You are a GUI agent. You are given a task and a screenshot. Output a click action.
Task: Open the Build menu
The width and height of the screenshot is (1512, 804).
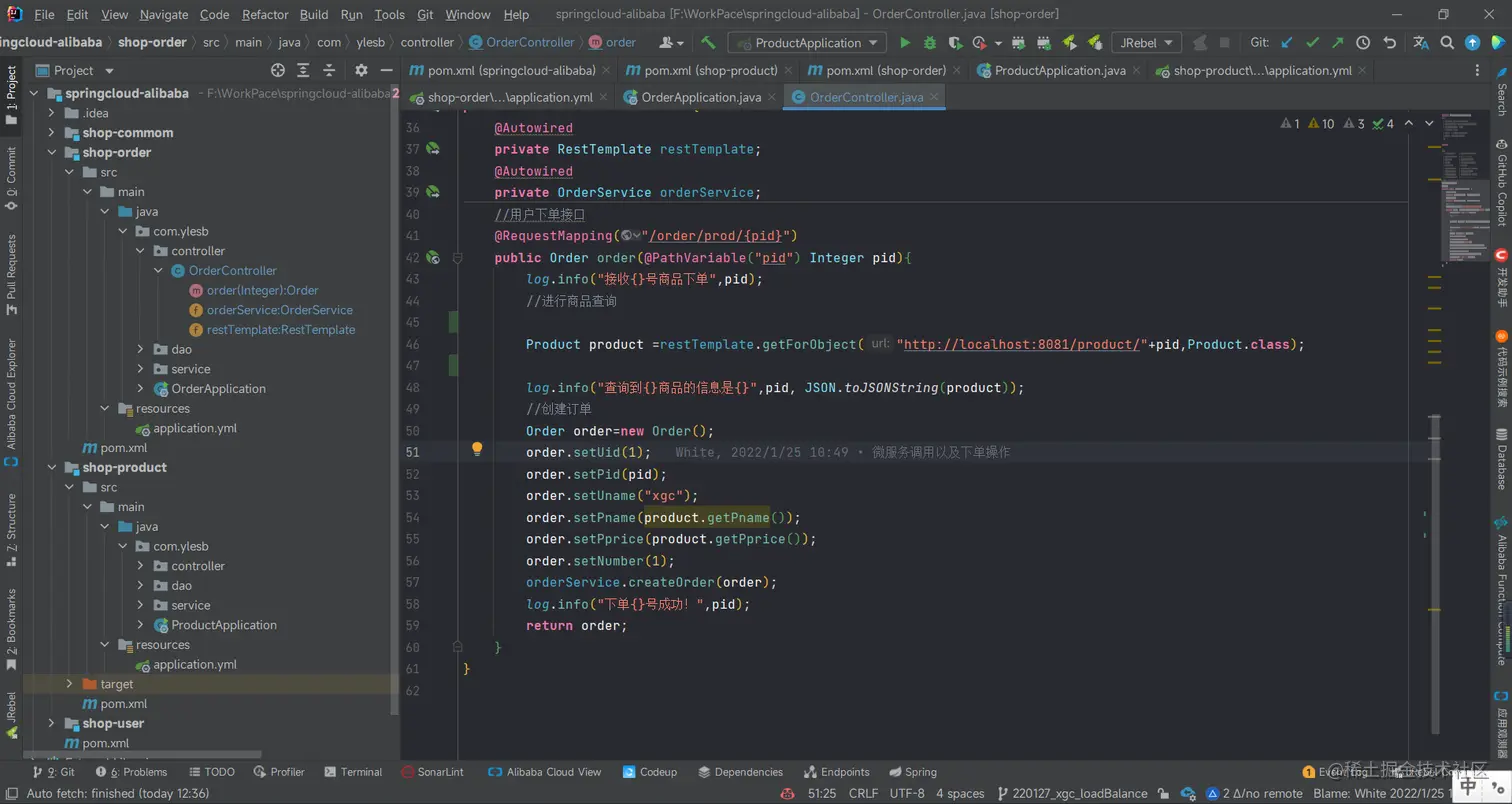click(314, 14)
